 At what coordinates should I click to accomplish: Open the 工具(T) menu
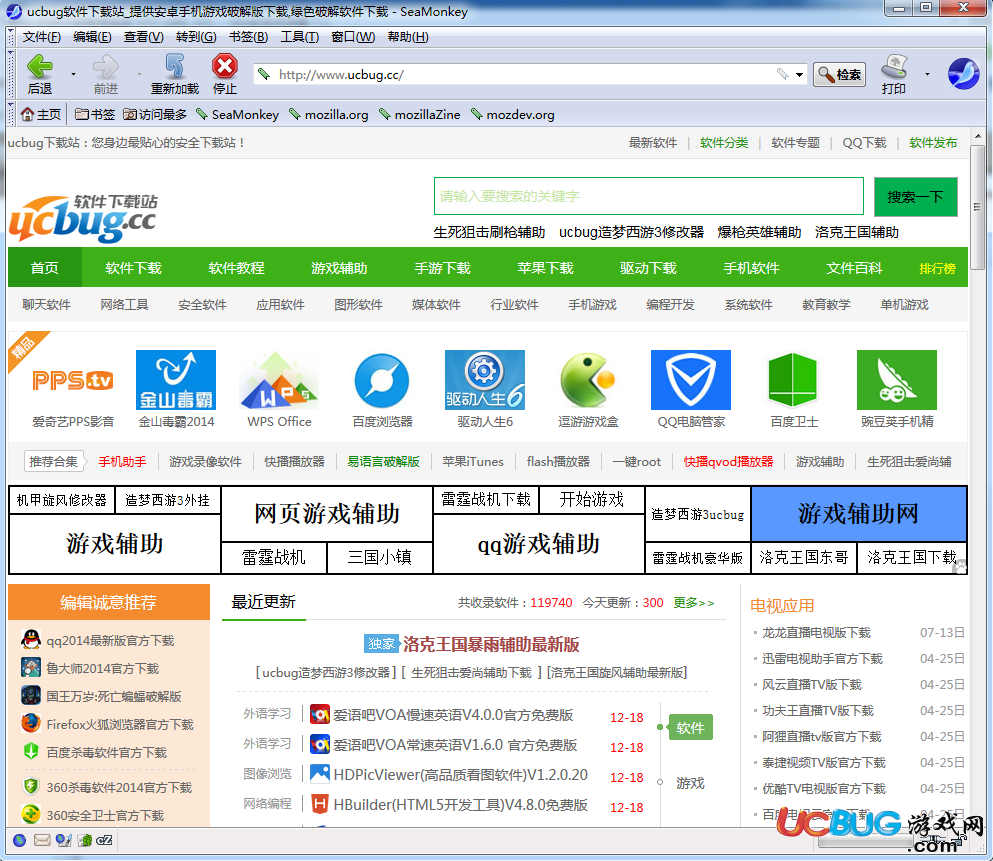coord(300,37)
